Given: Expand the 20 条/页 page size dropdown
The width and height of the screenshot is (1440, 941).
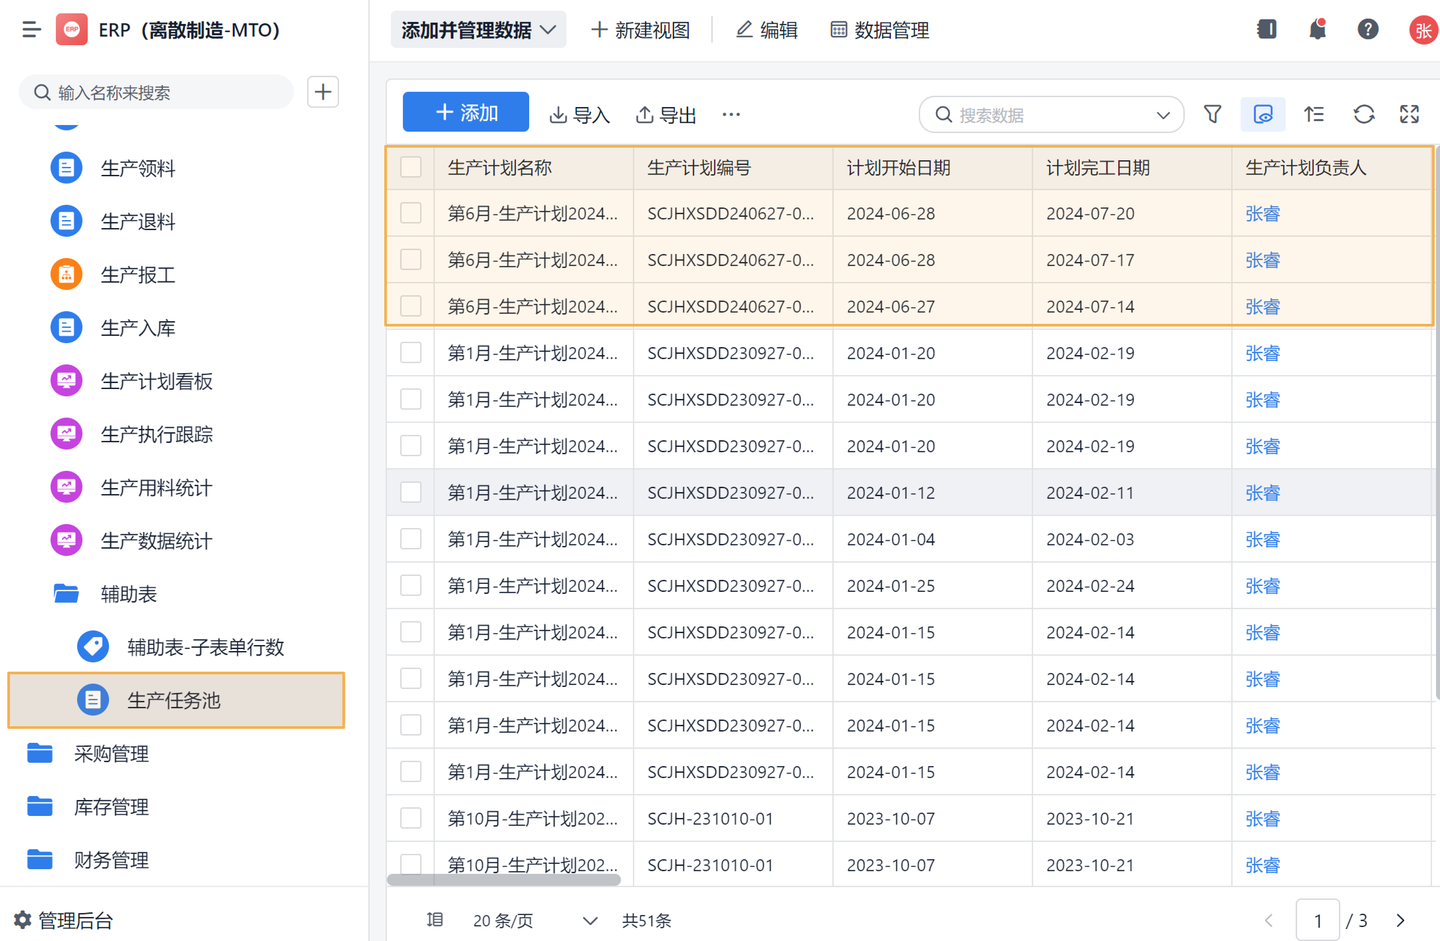Looking at the screenshot, I should click(x=530, y=920).
